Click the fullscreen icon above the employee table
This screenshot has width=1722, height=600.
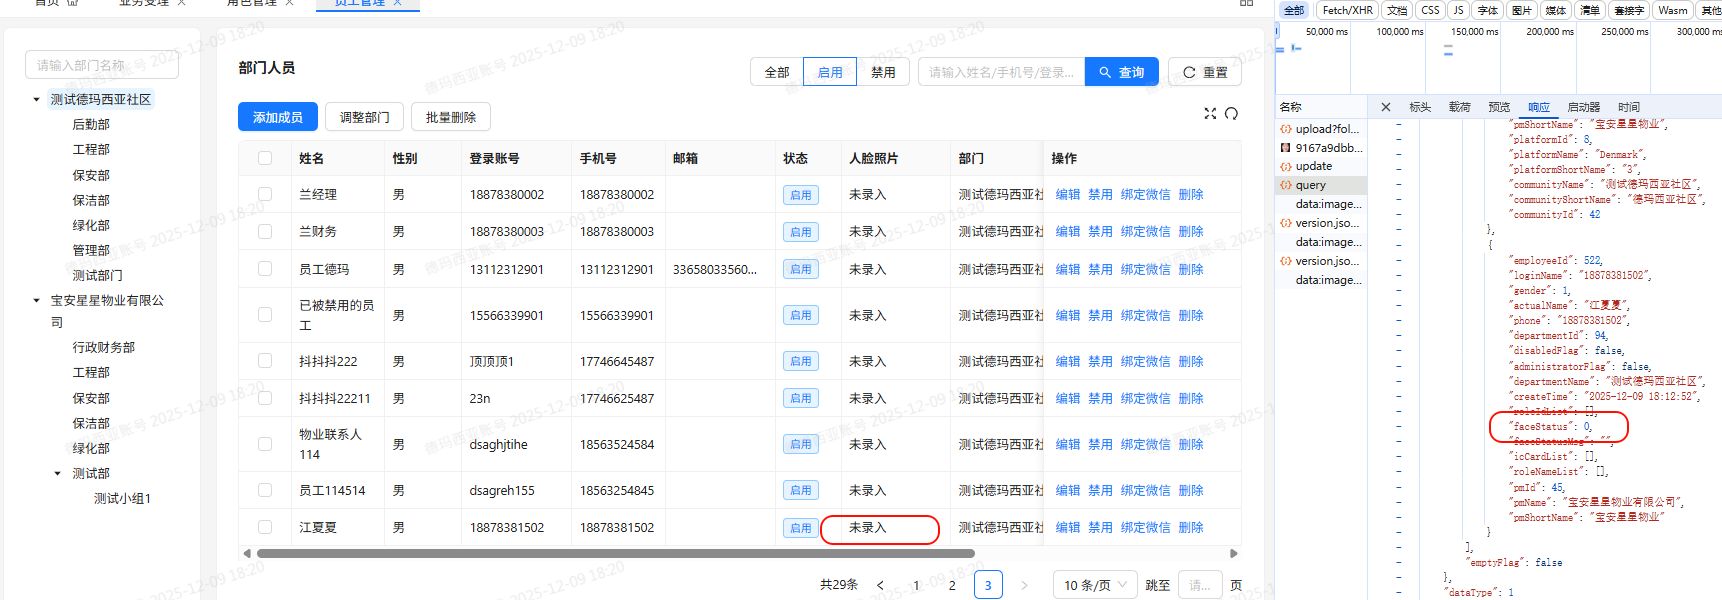[1210, 114]
